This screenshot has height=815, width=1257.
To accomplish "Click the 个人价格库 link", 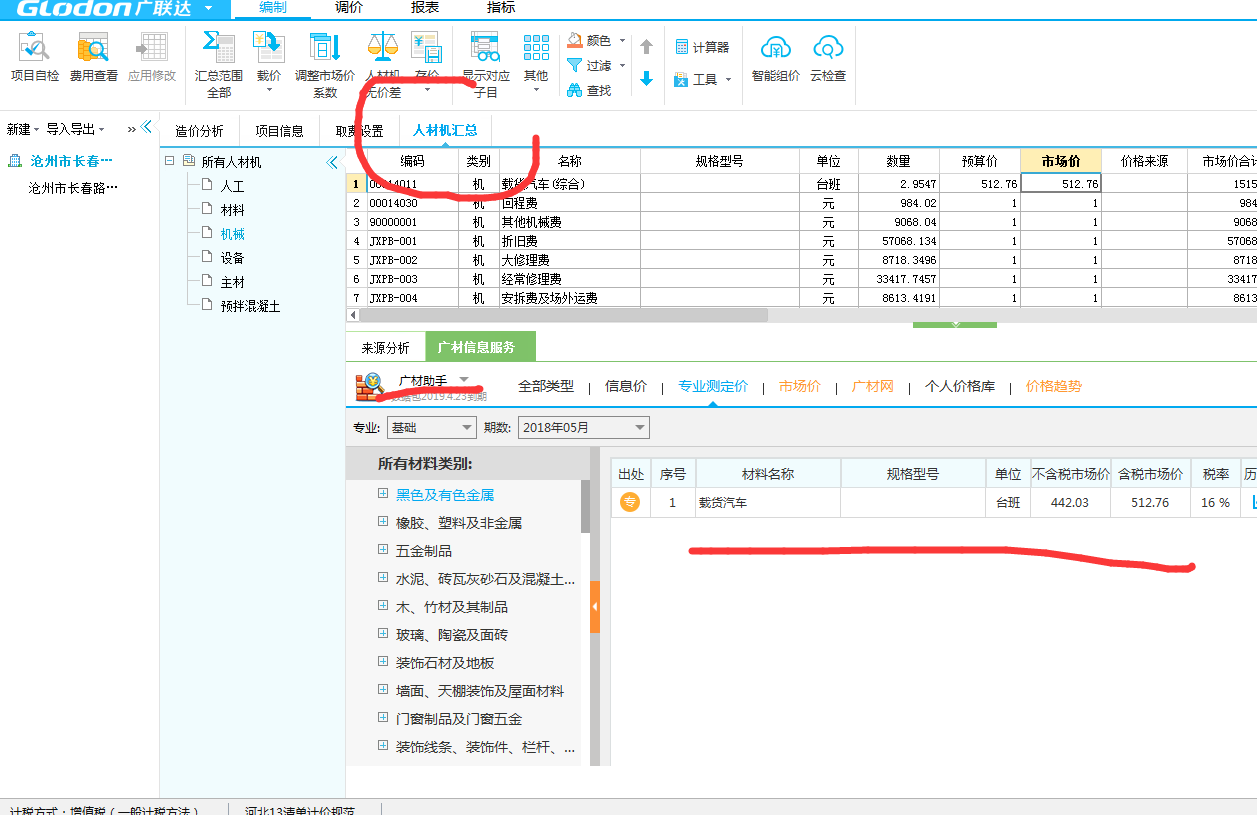I will point(960,386).
